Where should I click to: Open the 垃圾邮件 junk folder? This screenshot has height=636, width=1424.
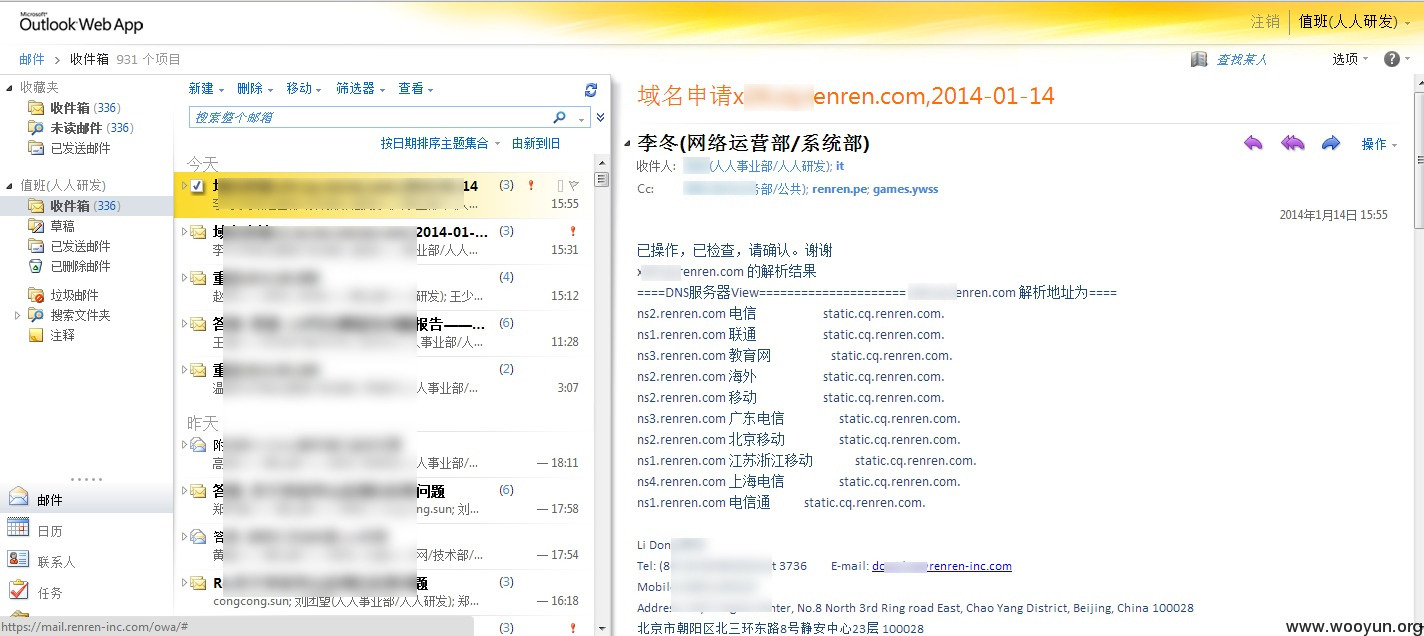pos(74,295)
